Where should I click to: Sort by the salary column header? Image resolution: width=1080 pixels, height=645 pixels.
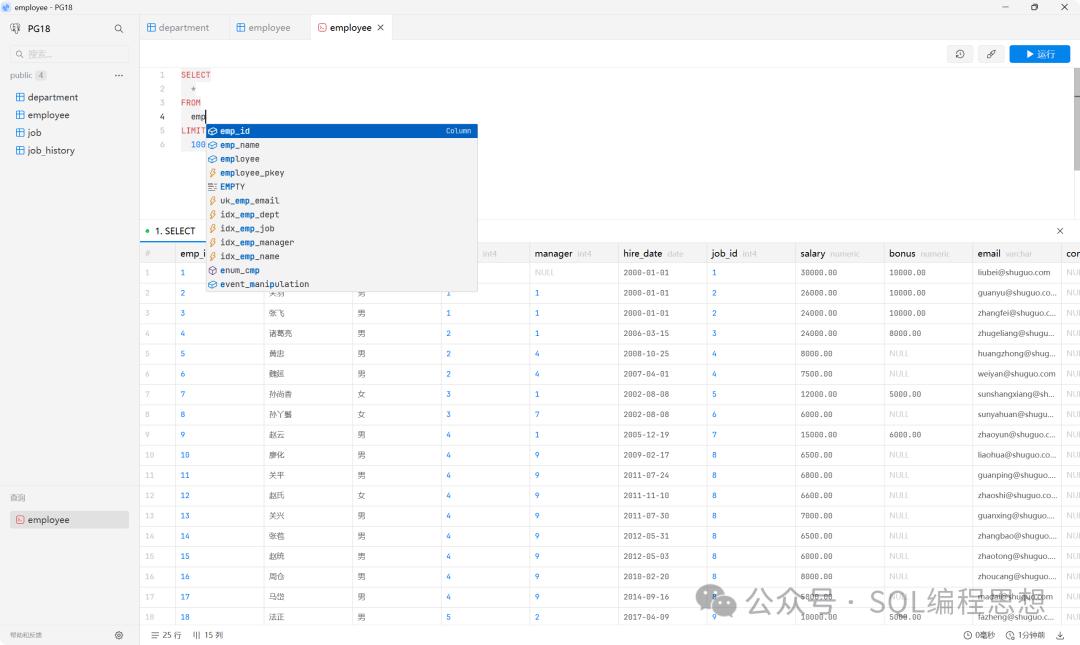point(812,254)
